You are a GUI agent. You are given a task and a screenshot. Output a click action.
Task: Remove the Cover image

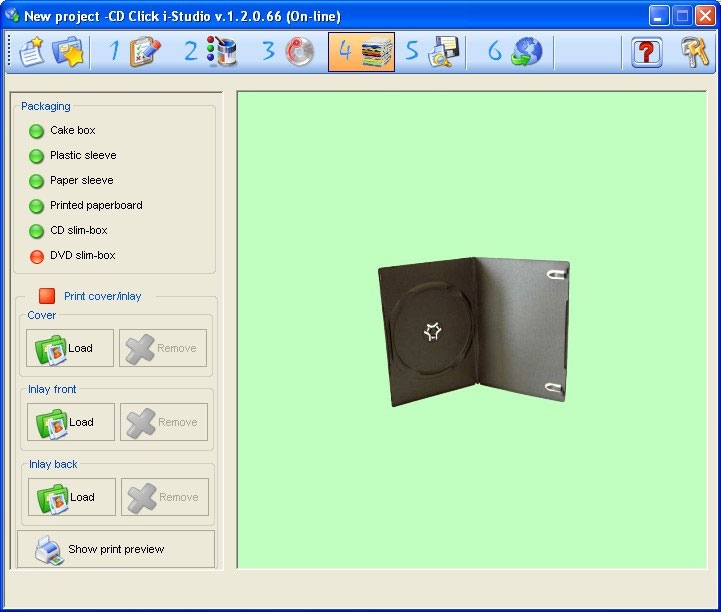click(163, 348)
